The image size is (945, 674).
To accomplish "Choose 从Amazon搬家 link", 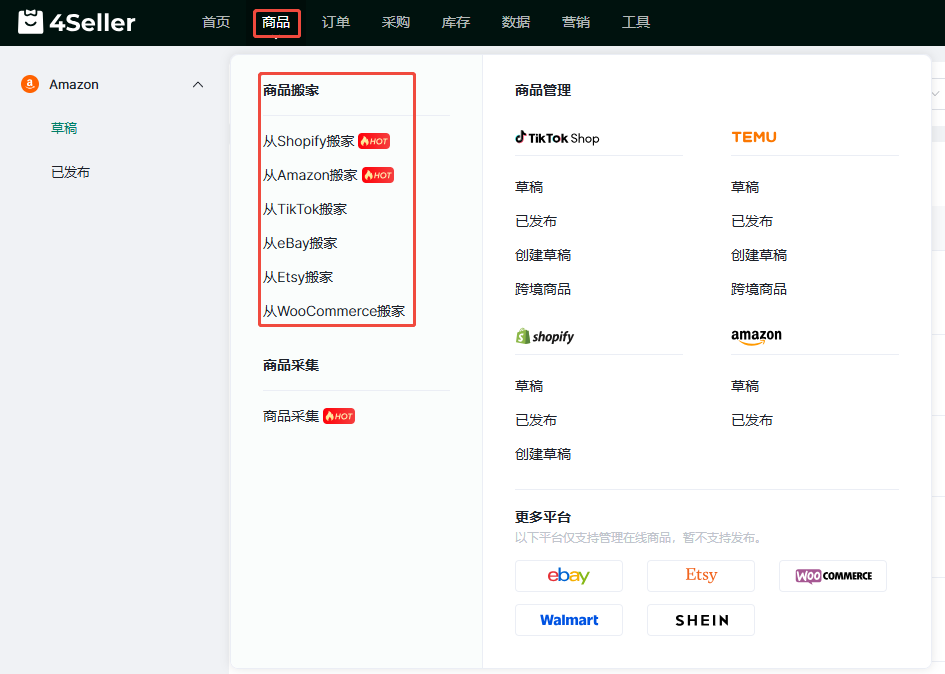I will pyautogui.click(x=310, y=175).
